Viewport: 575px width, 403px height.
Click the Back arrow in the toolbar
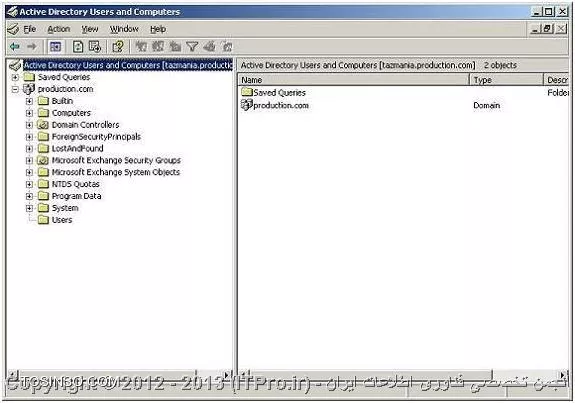(14, 47)
